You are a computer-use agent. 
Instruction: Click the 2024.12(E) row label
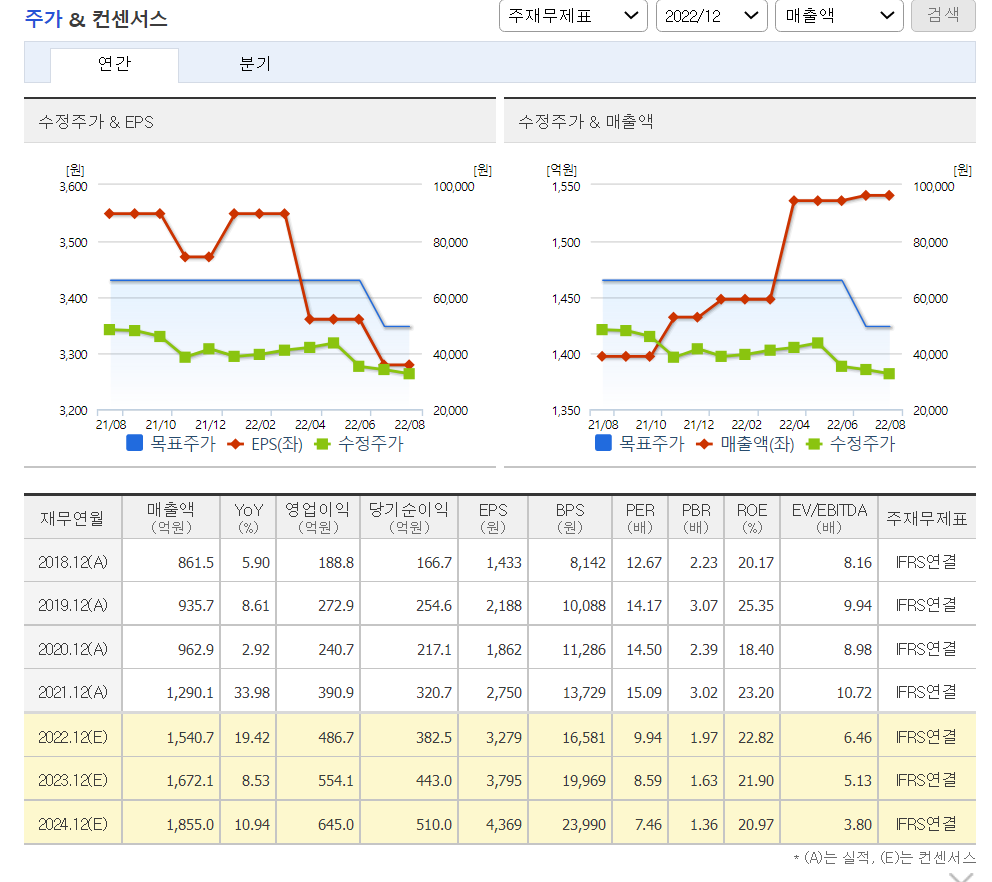[x=73, y=824]
